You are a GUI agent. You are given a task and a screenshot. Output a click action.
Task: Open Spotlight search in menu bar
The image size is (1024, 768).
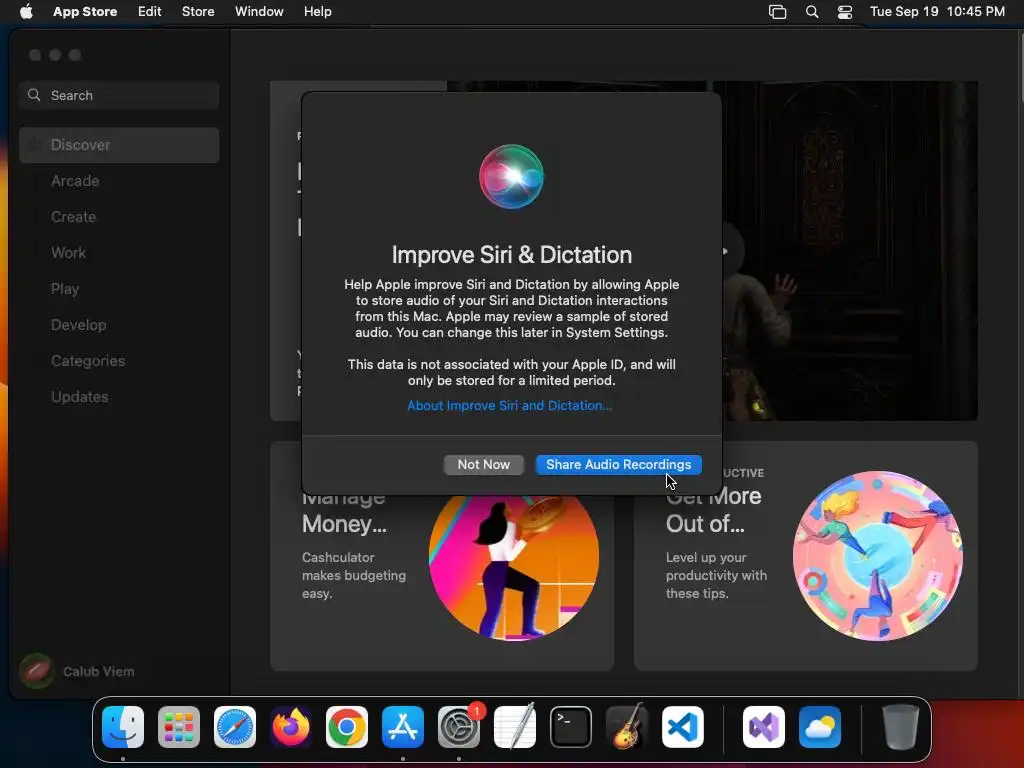[x=812, y=12]
